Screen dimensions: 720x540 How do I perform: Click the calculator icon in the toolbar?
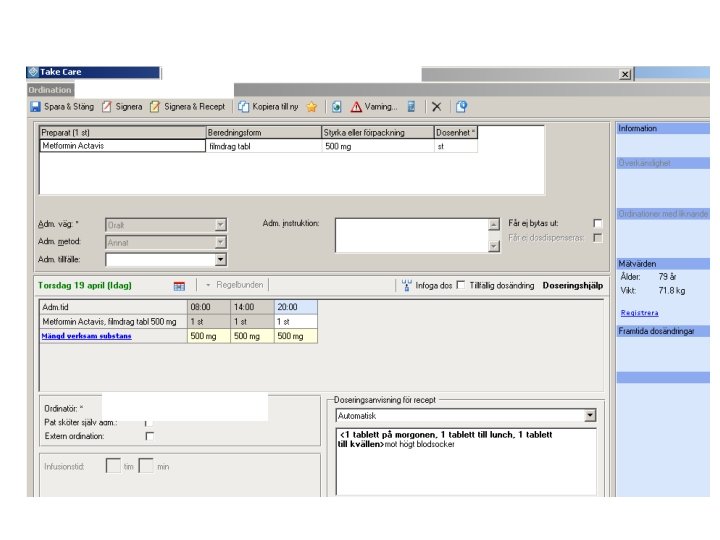pyautogui.click(x=411, y=107)
